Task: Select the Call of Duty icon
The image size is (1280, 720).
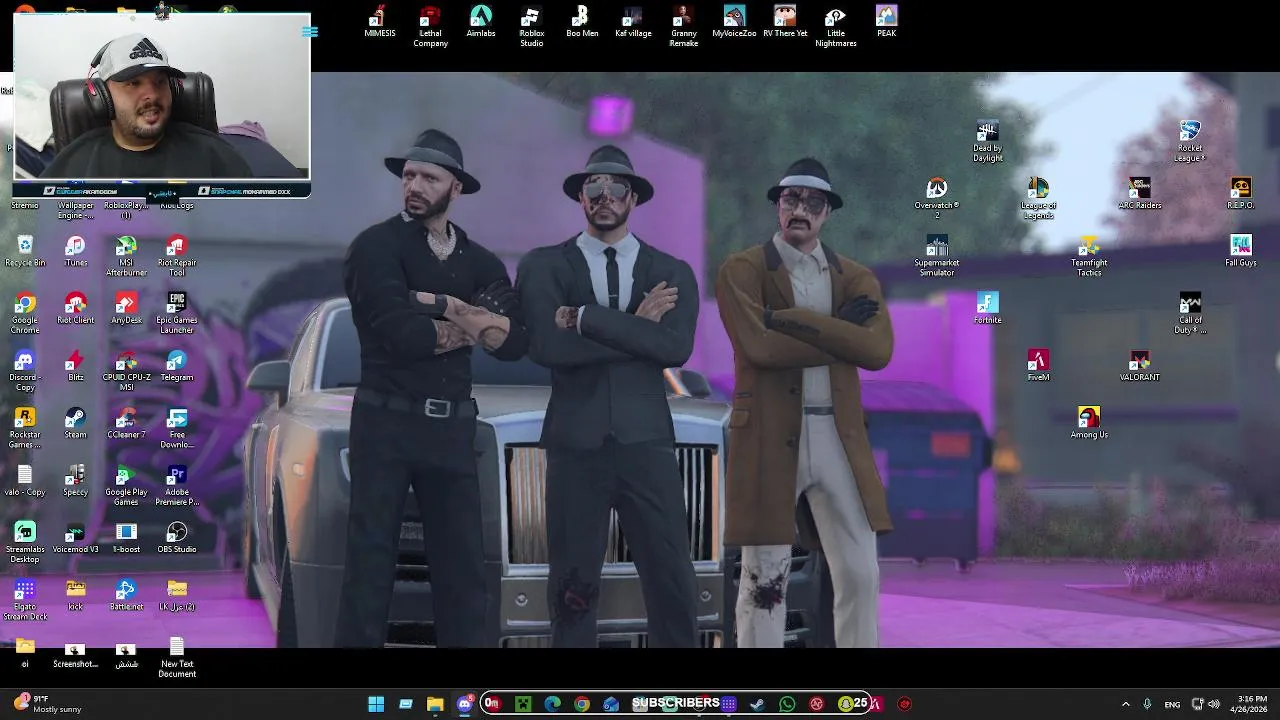Action: point(1190,313)
